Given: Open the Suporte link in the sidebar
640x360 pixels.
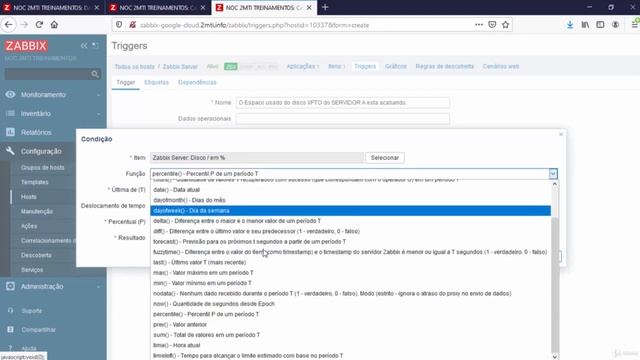Looking at the screenshot, I should pyautogui.click(x=31, y=311).
